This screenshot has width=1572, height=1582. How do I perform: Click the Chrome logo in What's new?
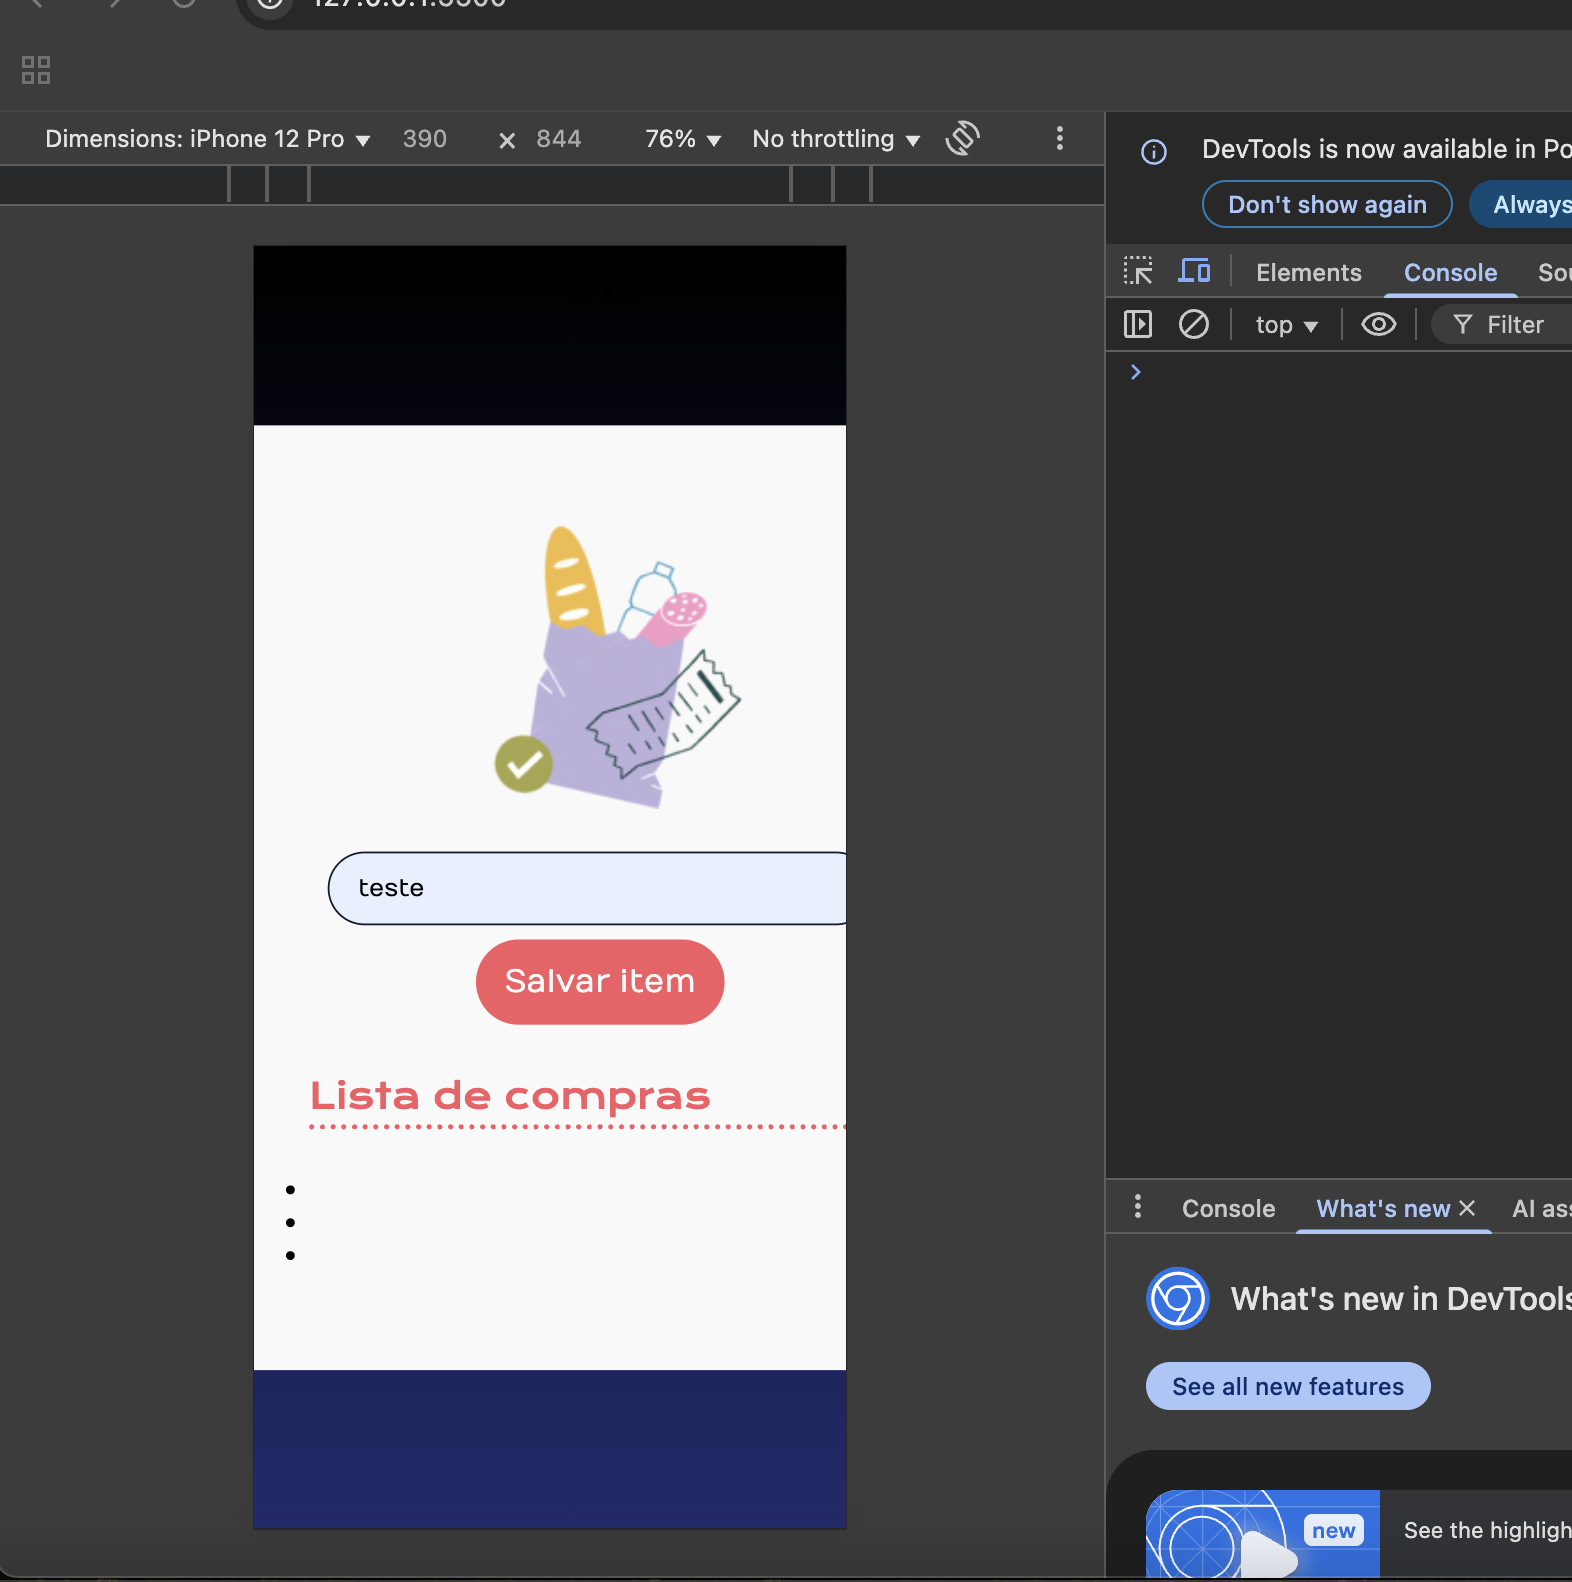coord(1178,1299)
